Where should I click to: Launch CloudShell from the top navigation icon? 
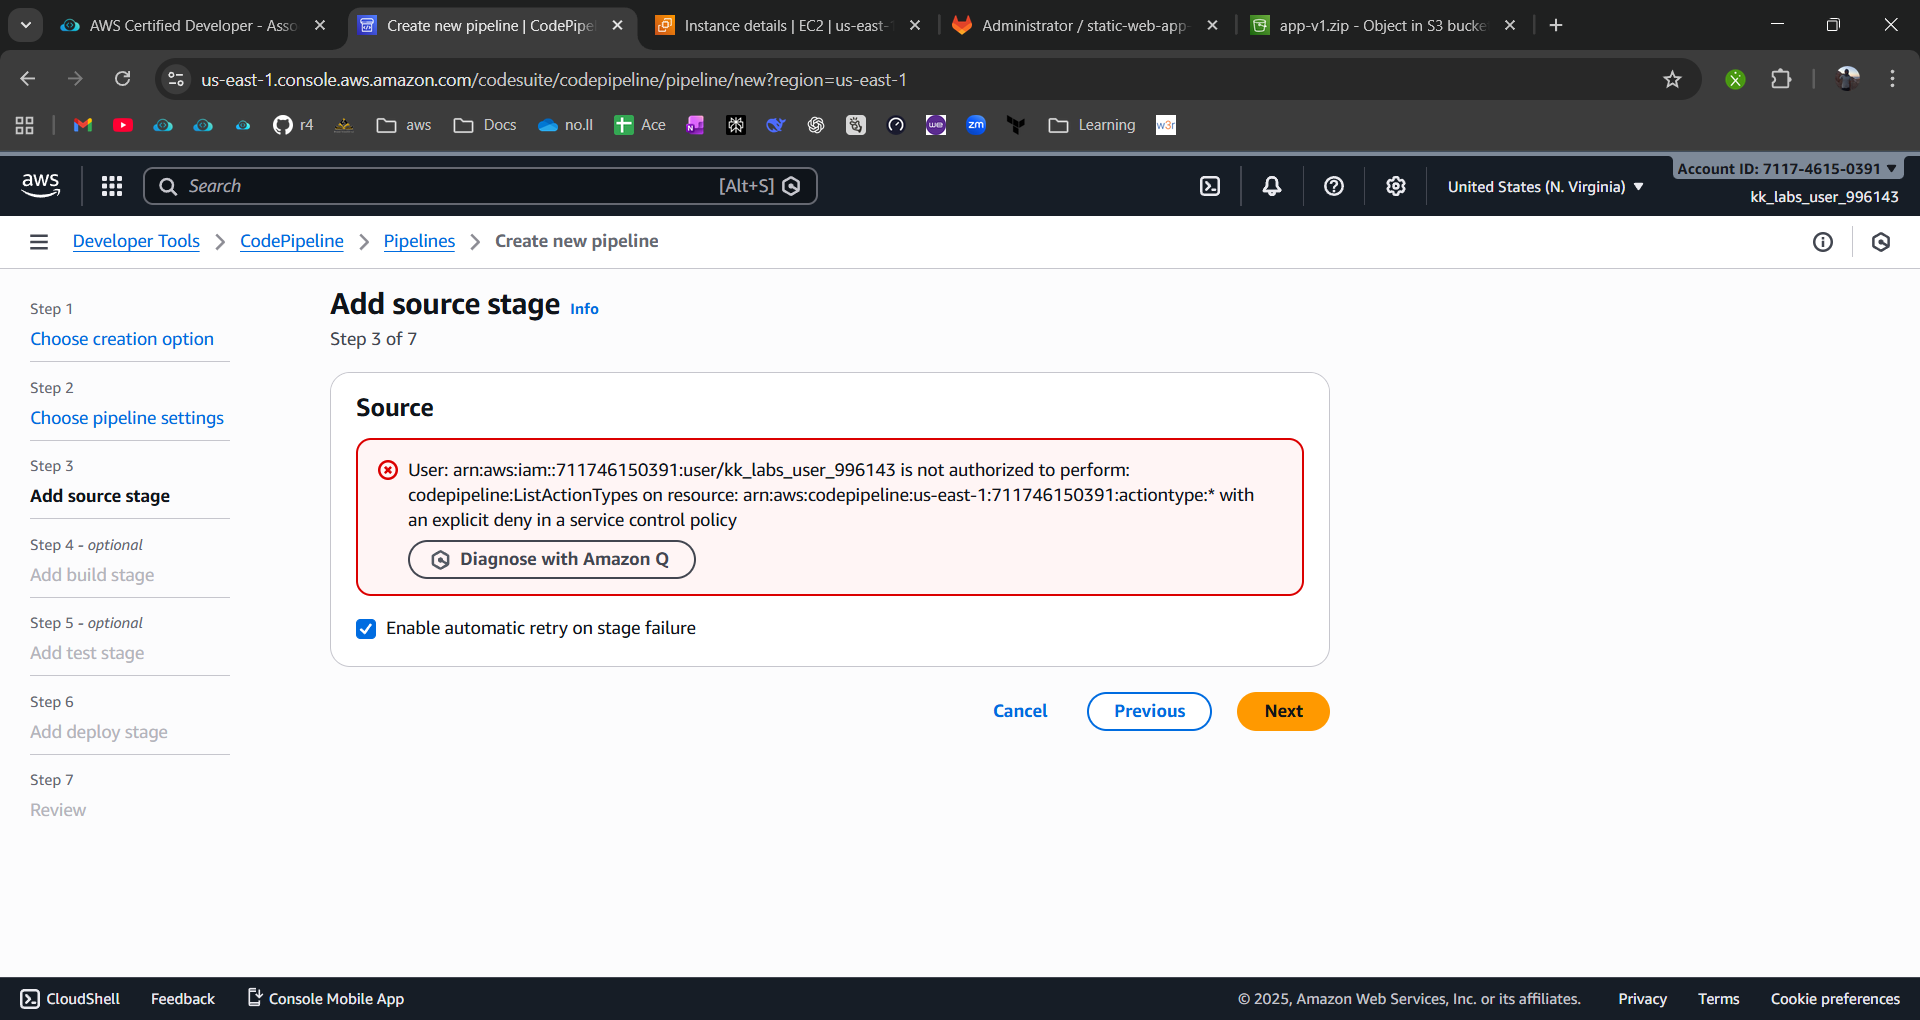(1210, 186)
